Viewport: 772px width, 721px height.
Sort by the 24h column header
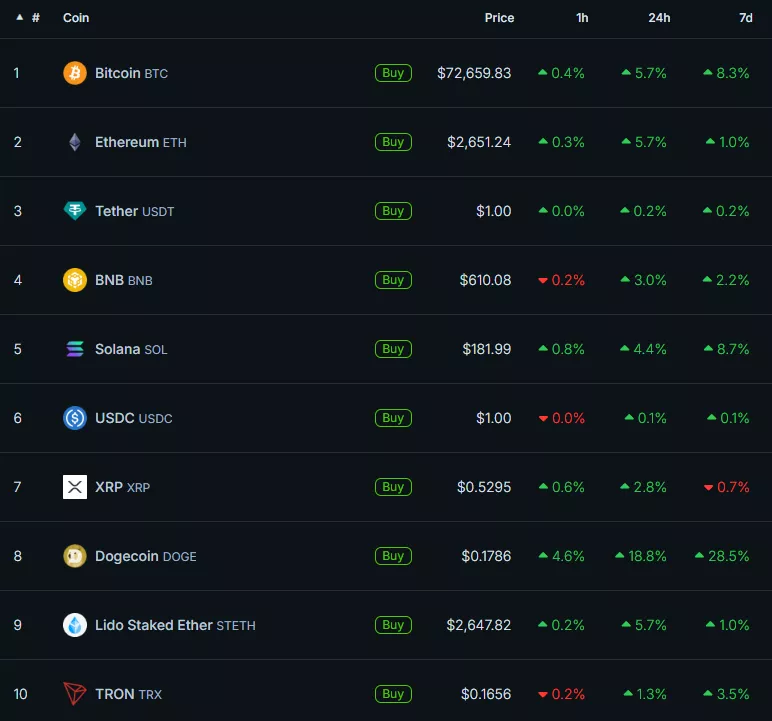click(658, 18)
